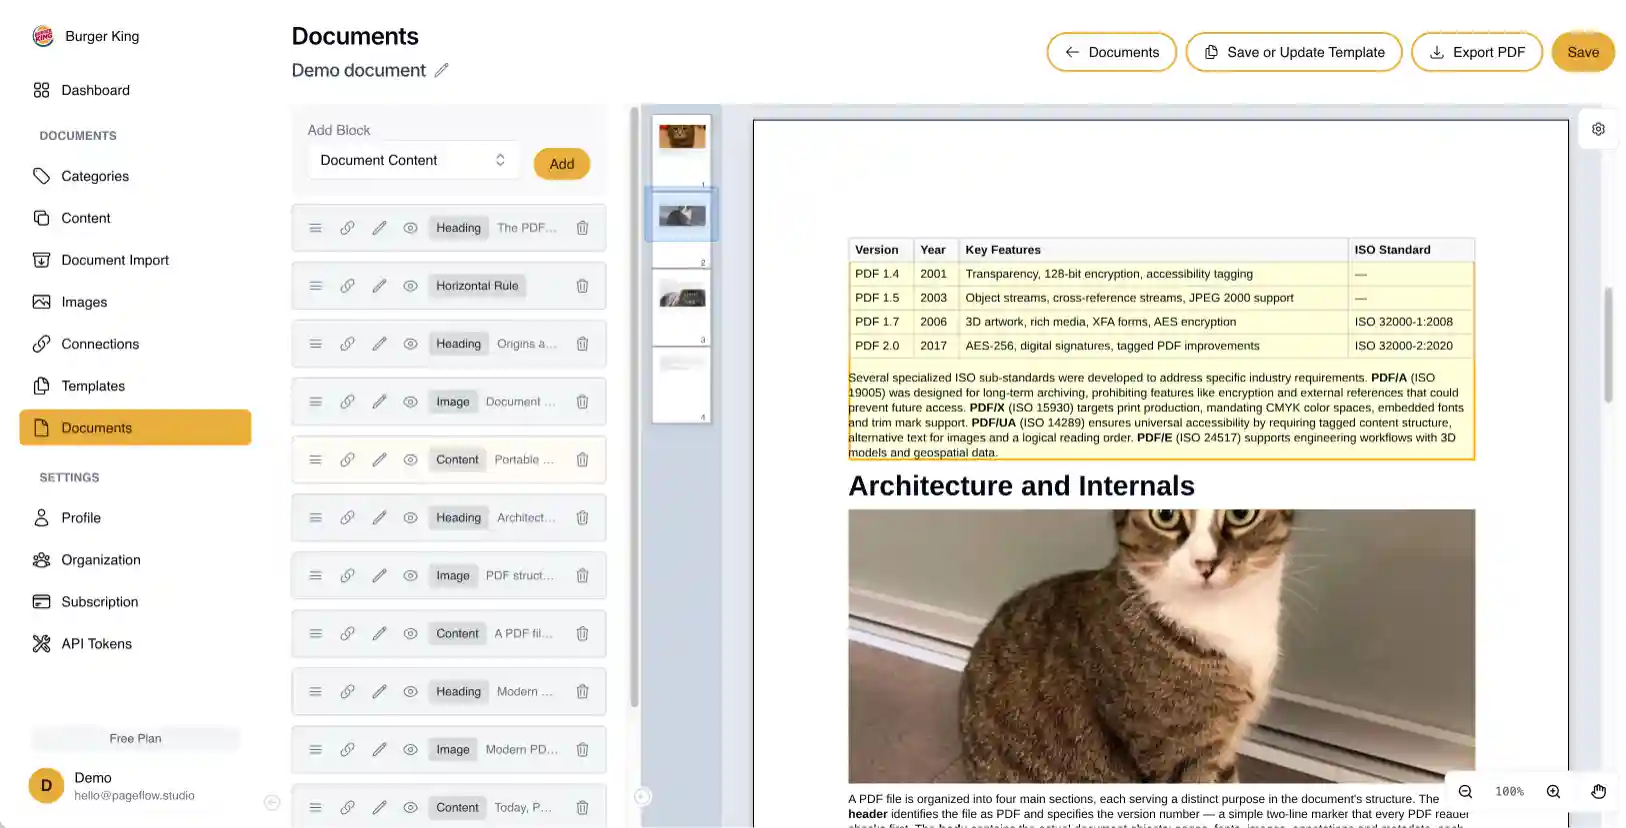This screenshot has height=828, width=1626.
Task: Toggle eye icon on 'Portable' Content block
Action: 410,460
